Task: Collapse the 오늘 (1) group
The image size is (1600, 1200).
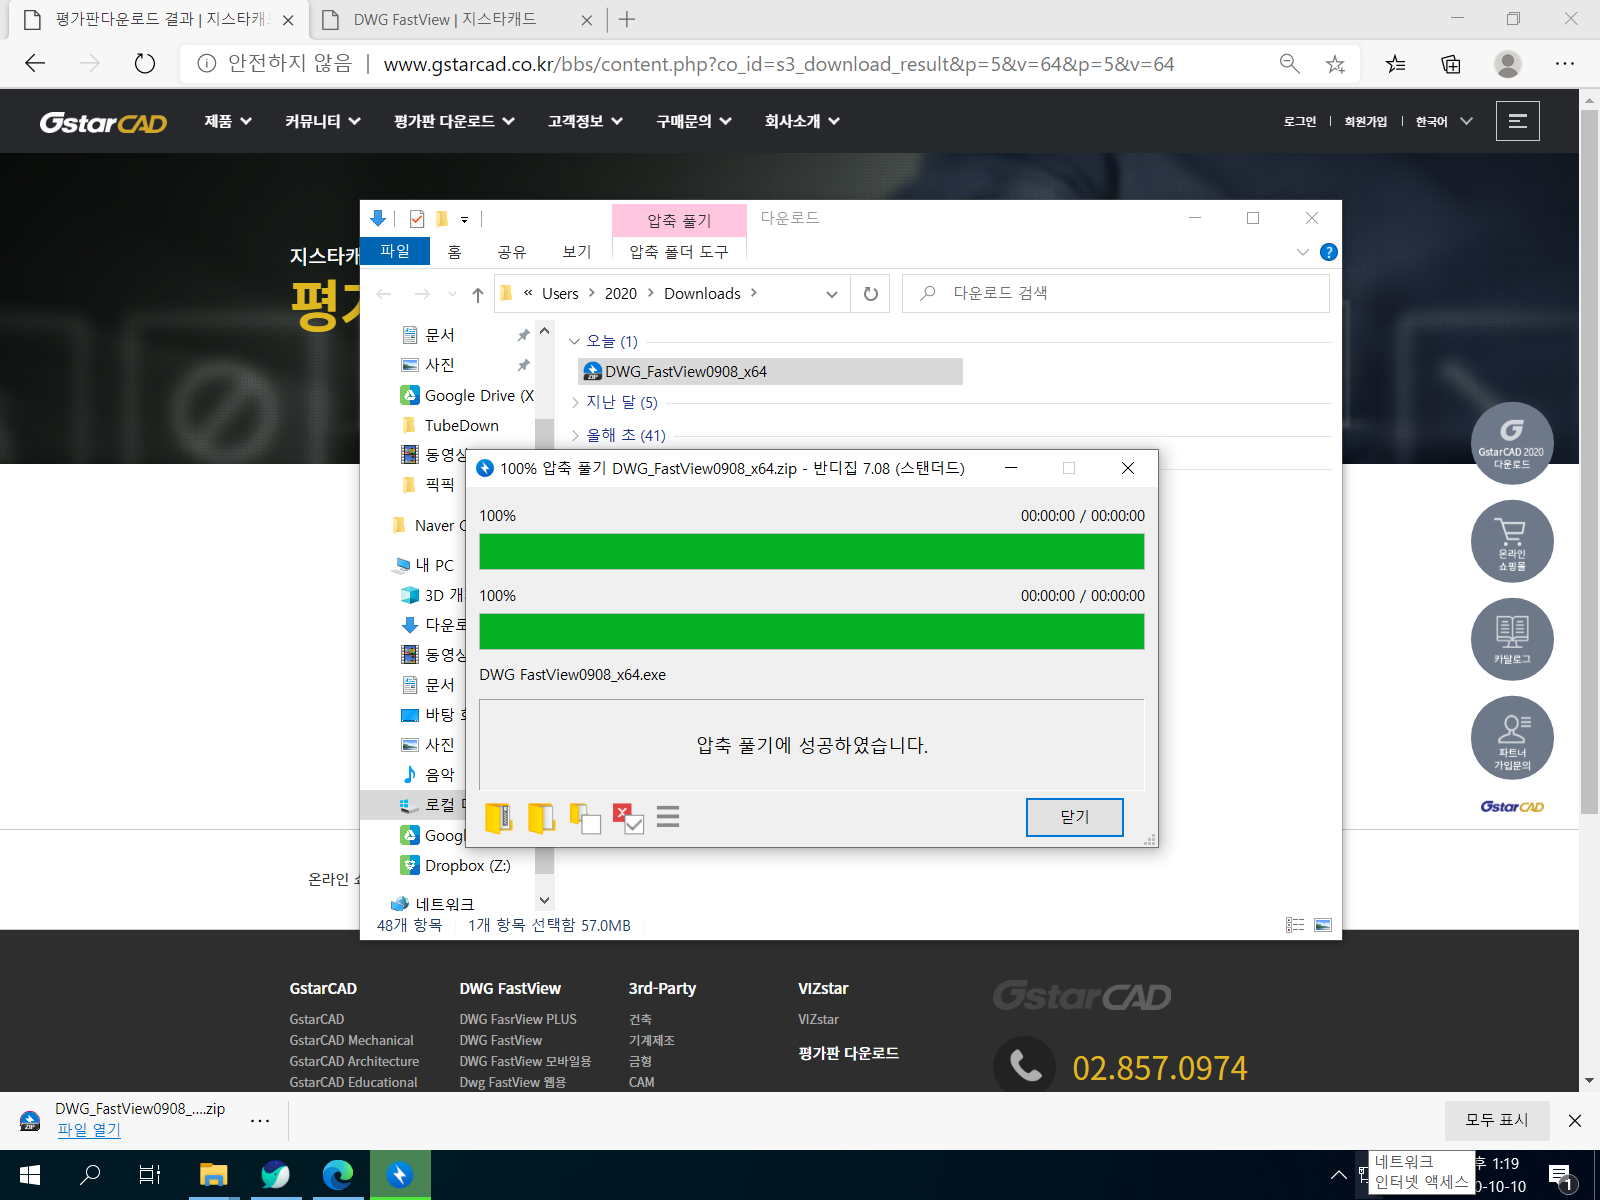Action: click(x=574, y=342)
